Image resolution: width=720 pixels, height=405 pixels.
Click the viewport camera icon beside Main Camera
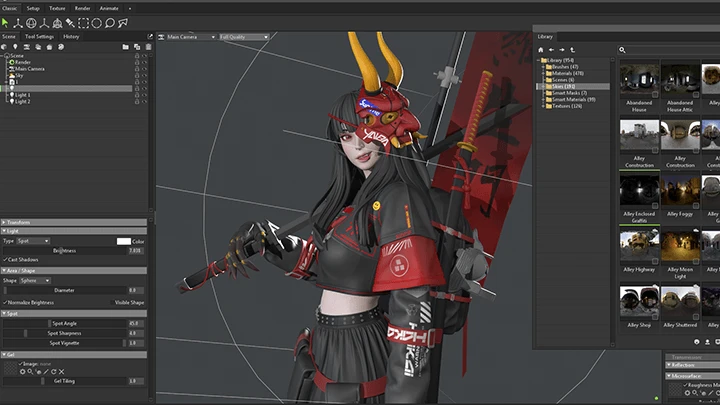[161, 37]
